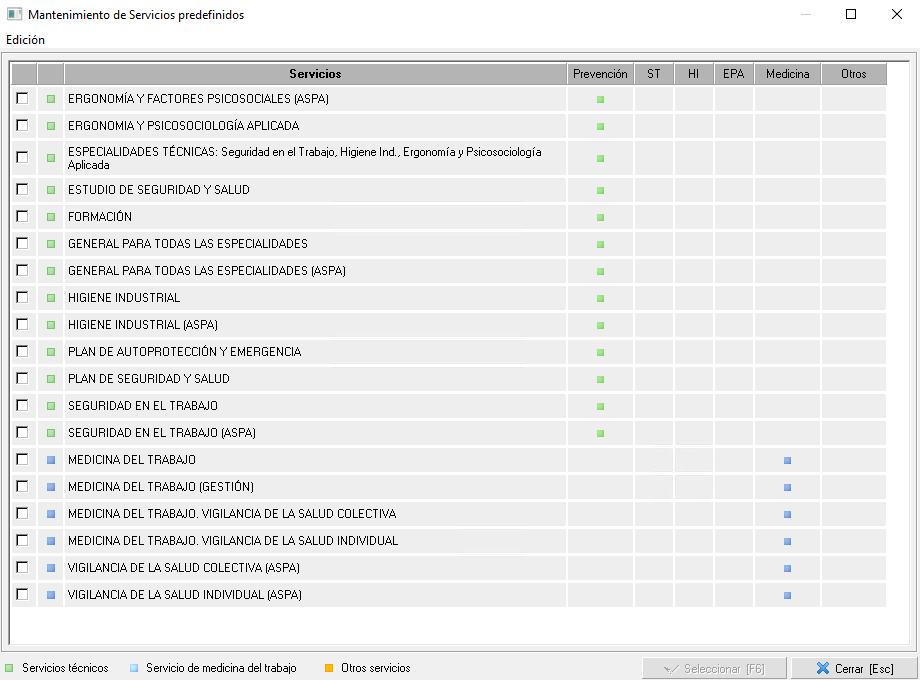Open the Edición menu
Image resolution: width=920 pixels, height=680 pixels.
click(25, 40)
